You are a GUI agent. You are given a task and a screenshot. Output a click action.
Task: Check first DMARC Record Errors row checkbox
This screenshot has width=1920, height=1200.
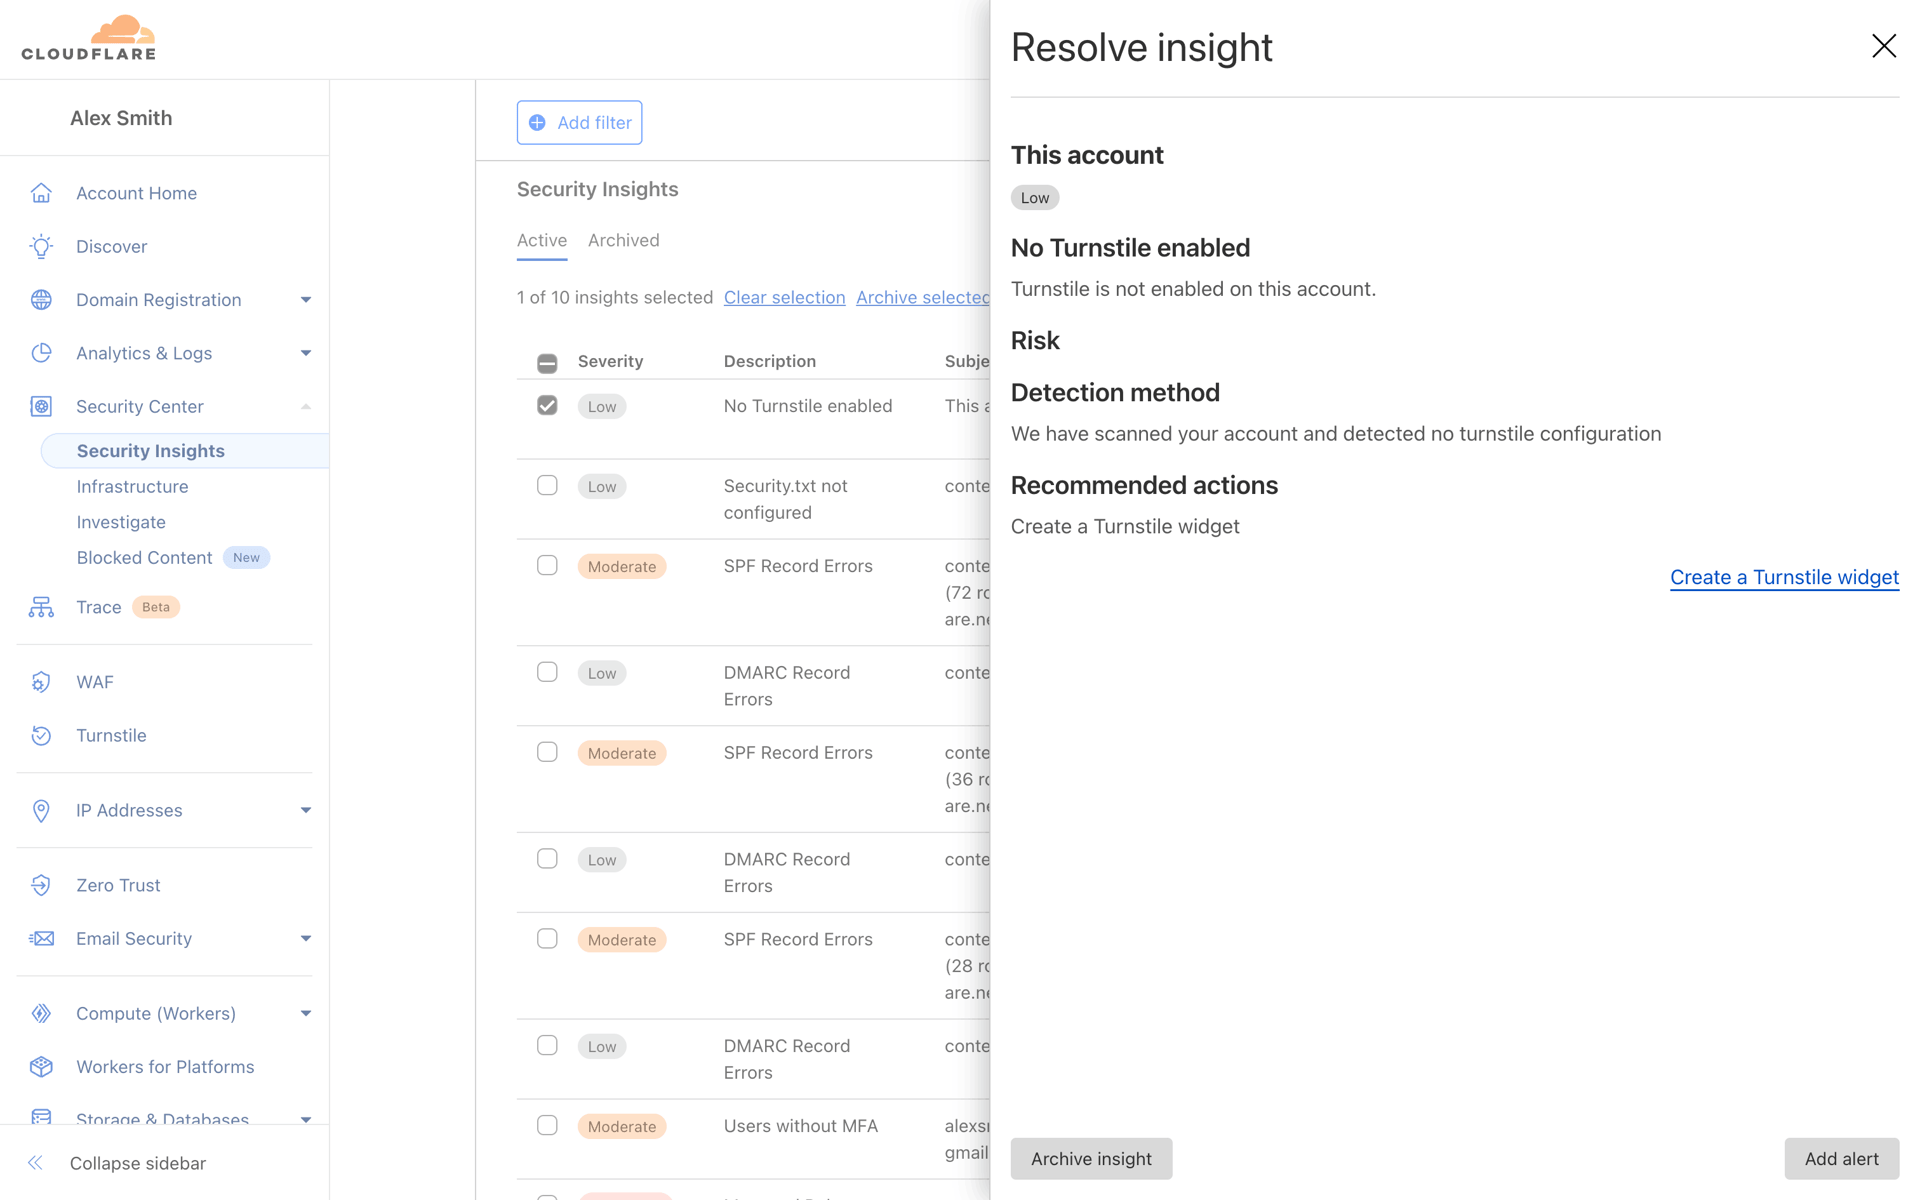547,672
